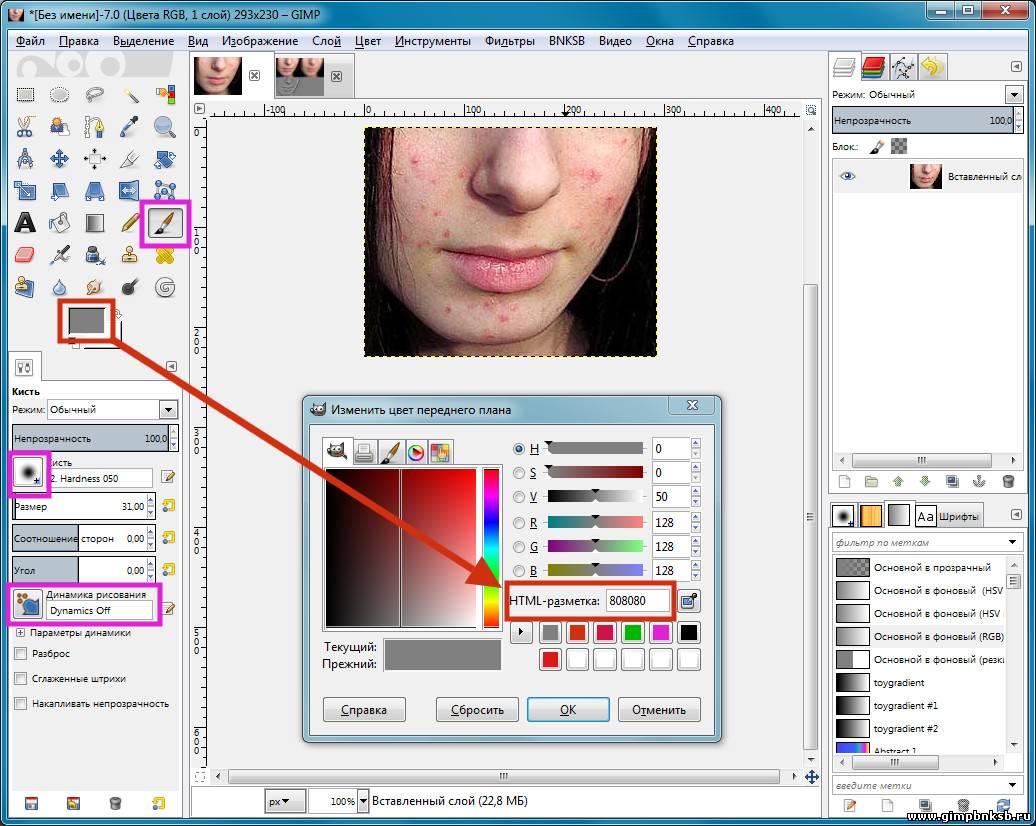The image size is (1036, 826).
Task: Click the HTML notation color picker icon
Action: coord(688,601)
